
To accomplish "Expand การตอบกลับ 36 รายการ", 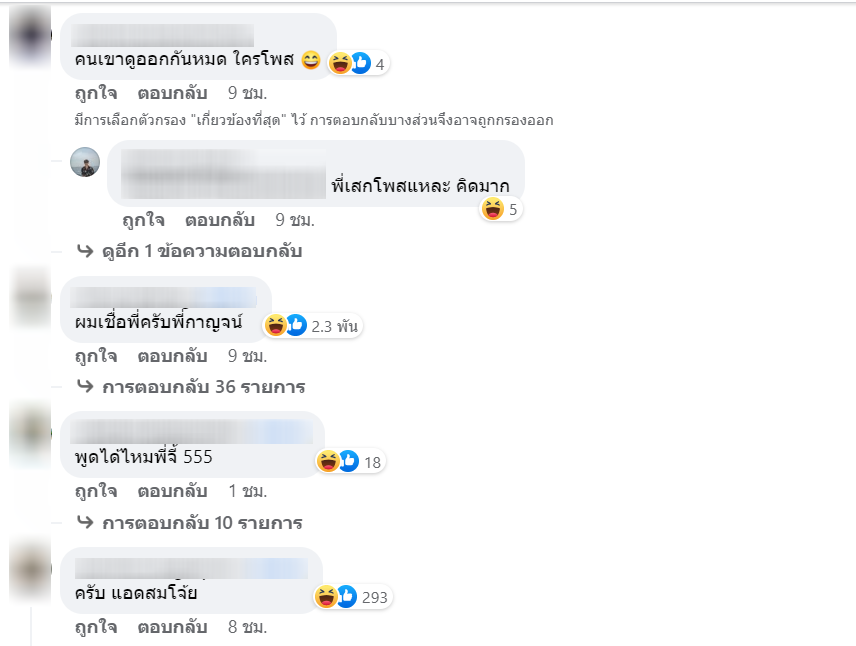I will click(204, 387).
